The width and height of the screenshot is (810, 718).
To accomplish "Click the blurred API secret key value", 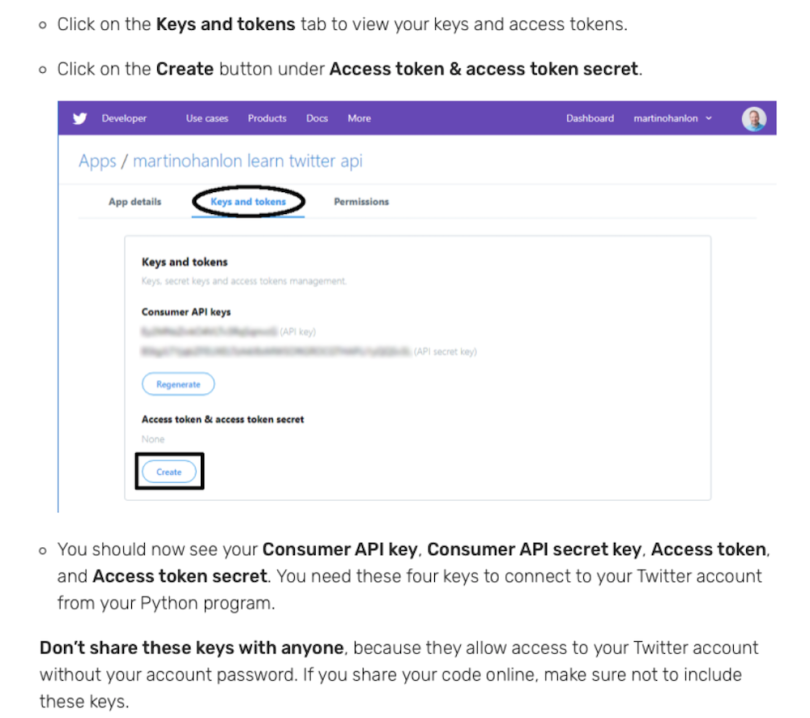I will click(x=276, y=351).
